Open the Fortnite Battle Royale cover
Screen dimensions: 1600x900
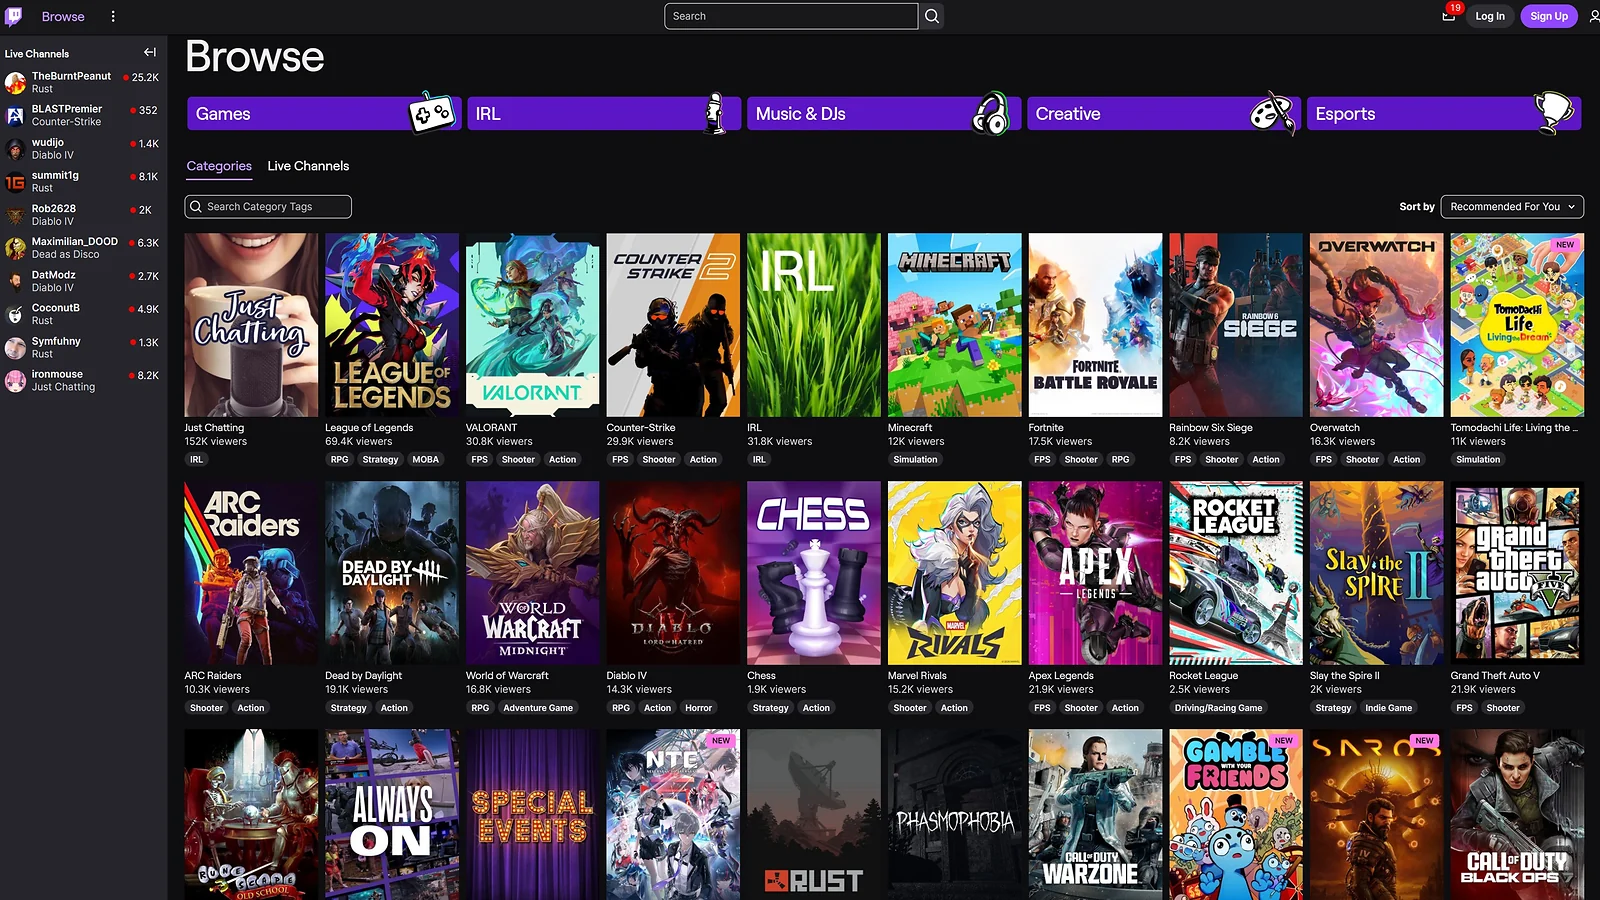(1096, 325)
